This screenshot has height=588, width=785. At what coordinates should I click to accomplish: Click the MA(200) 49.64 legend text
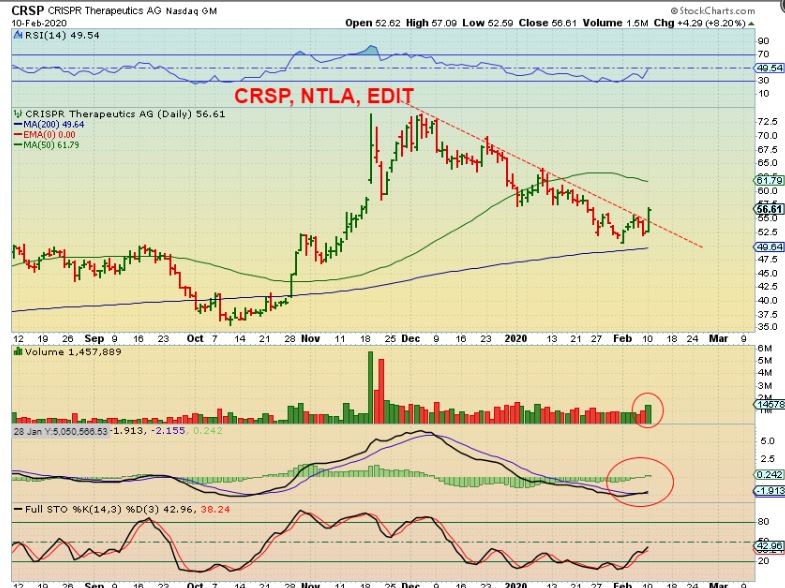tap(54, 125)
